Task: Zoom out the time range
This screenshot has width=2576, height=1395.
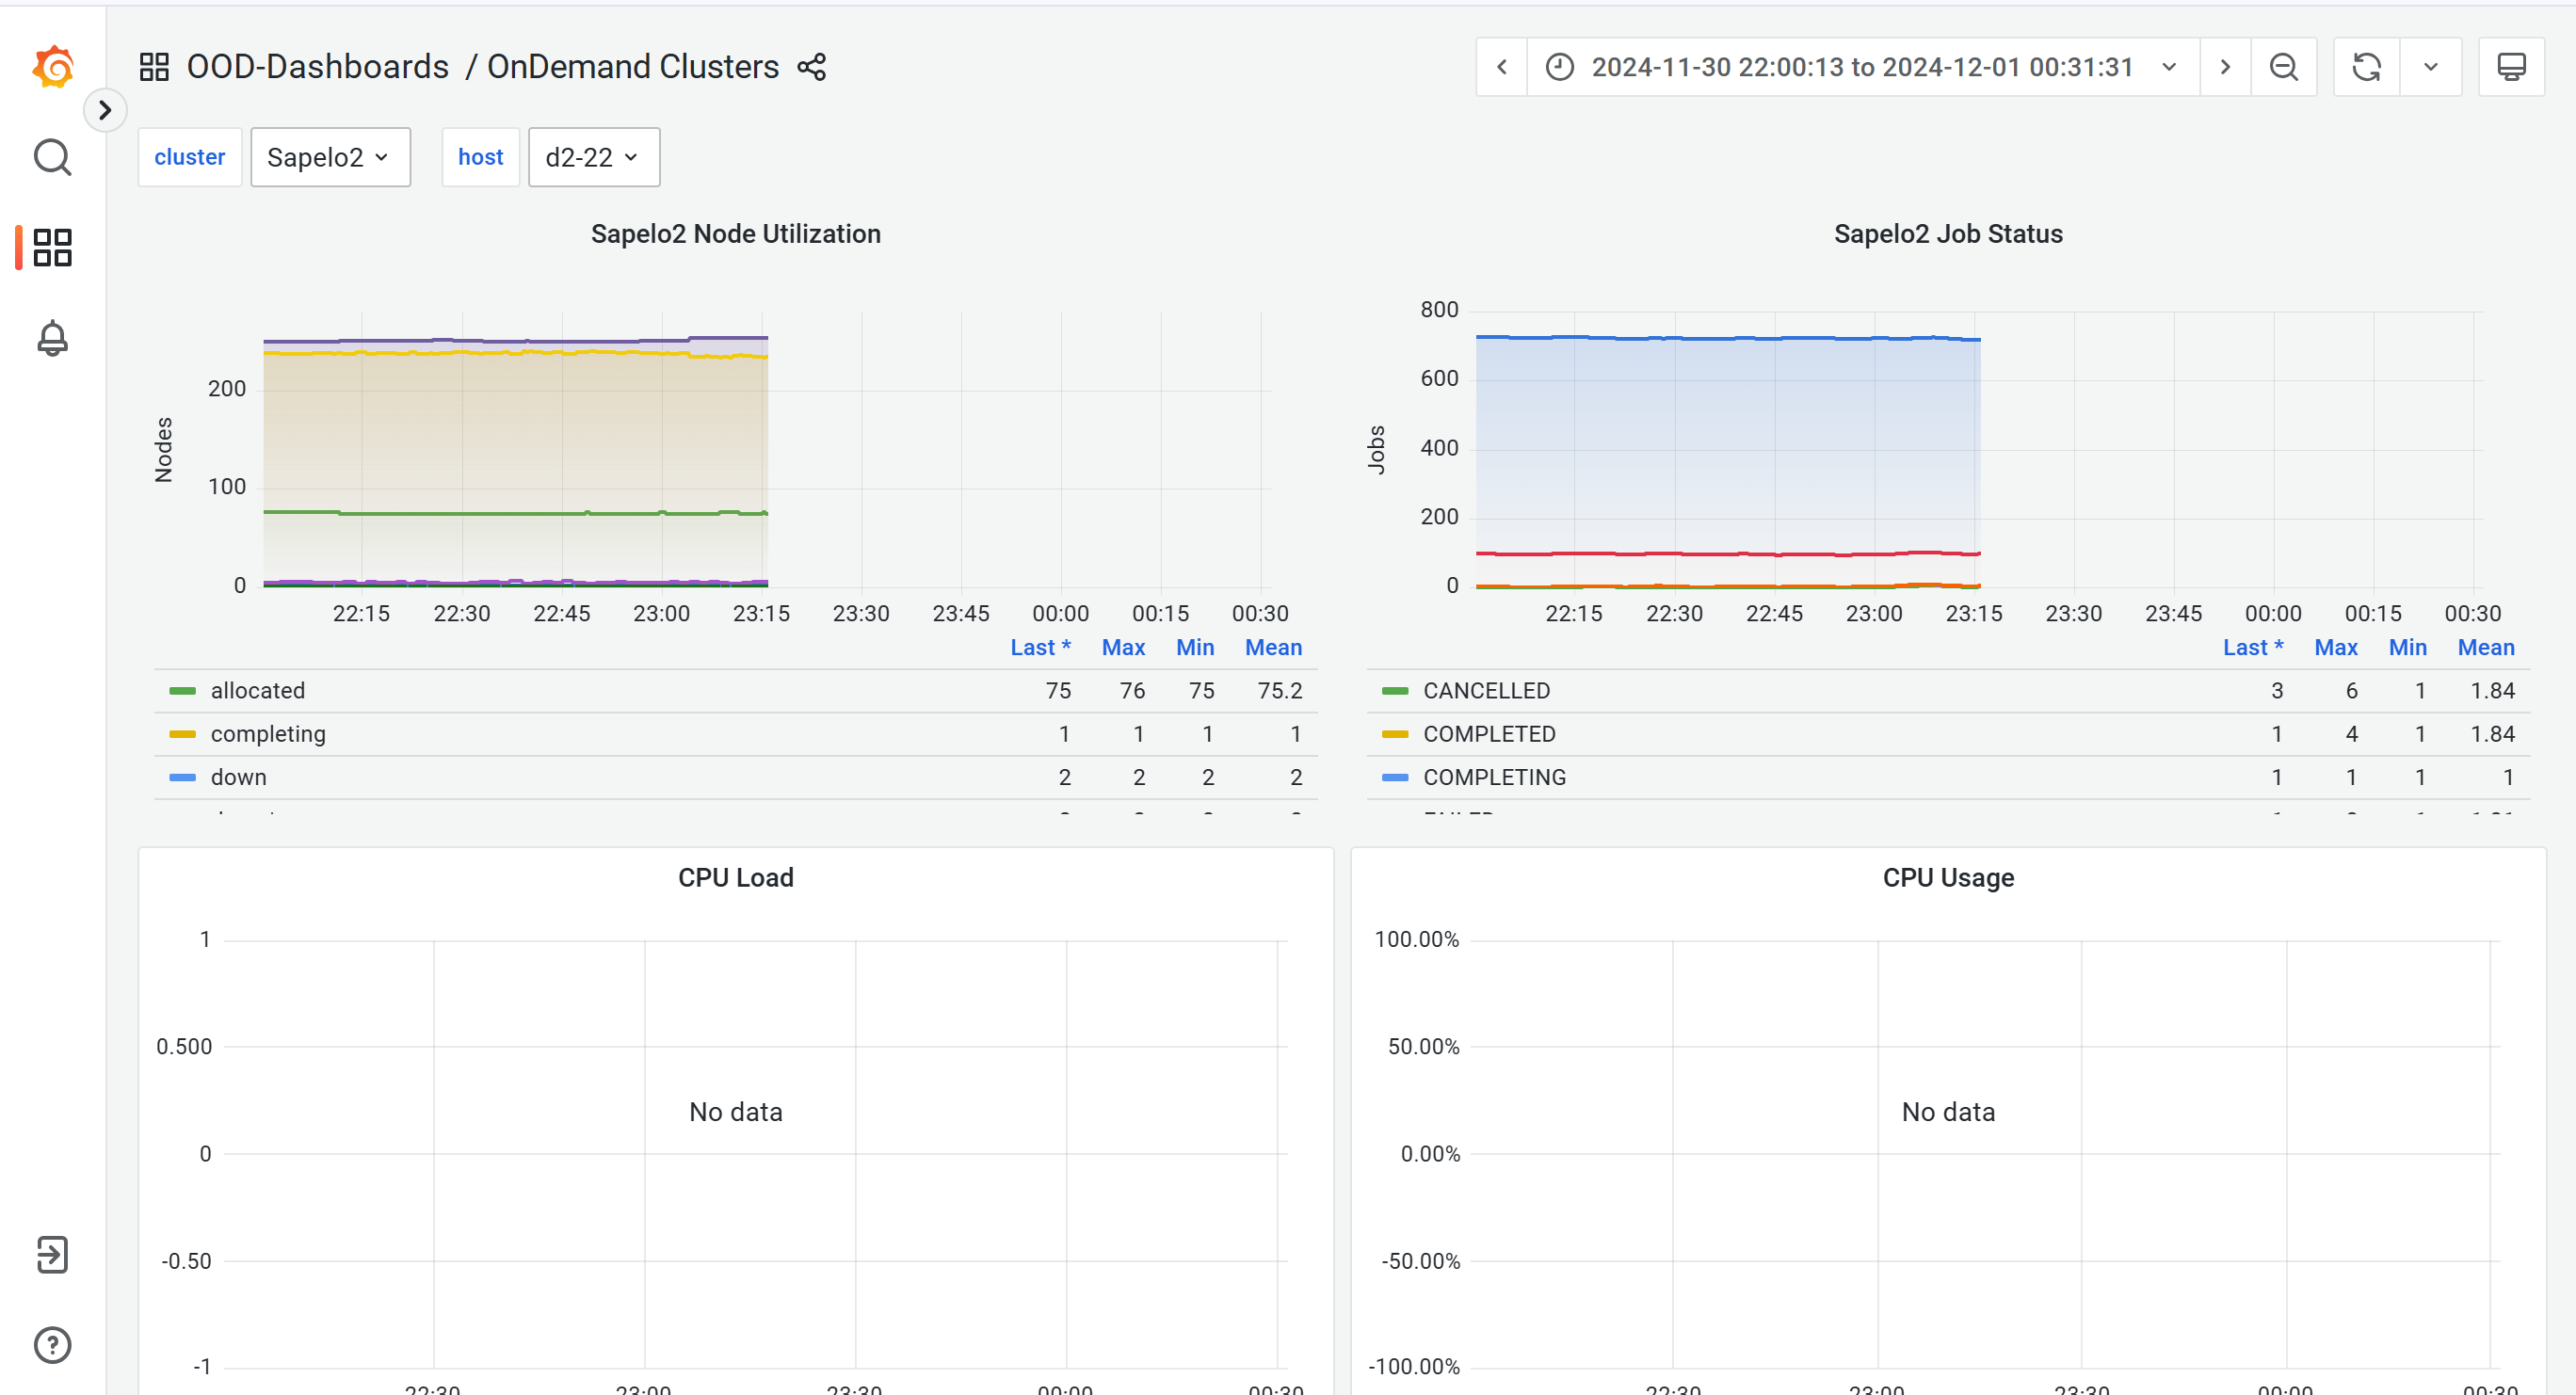Action: (x=2283, y=67)
